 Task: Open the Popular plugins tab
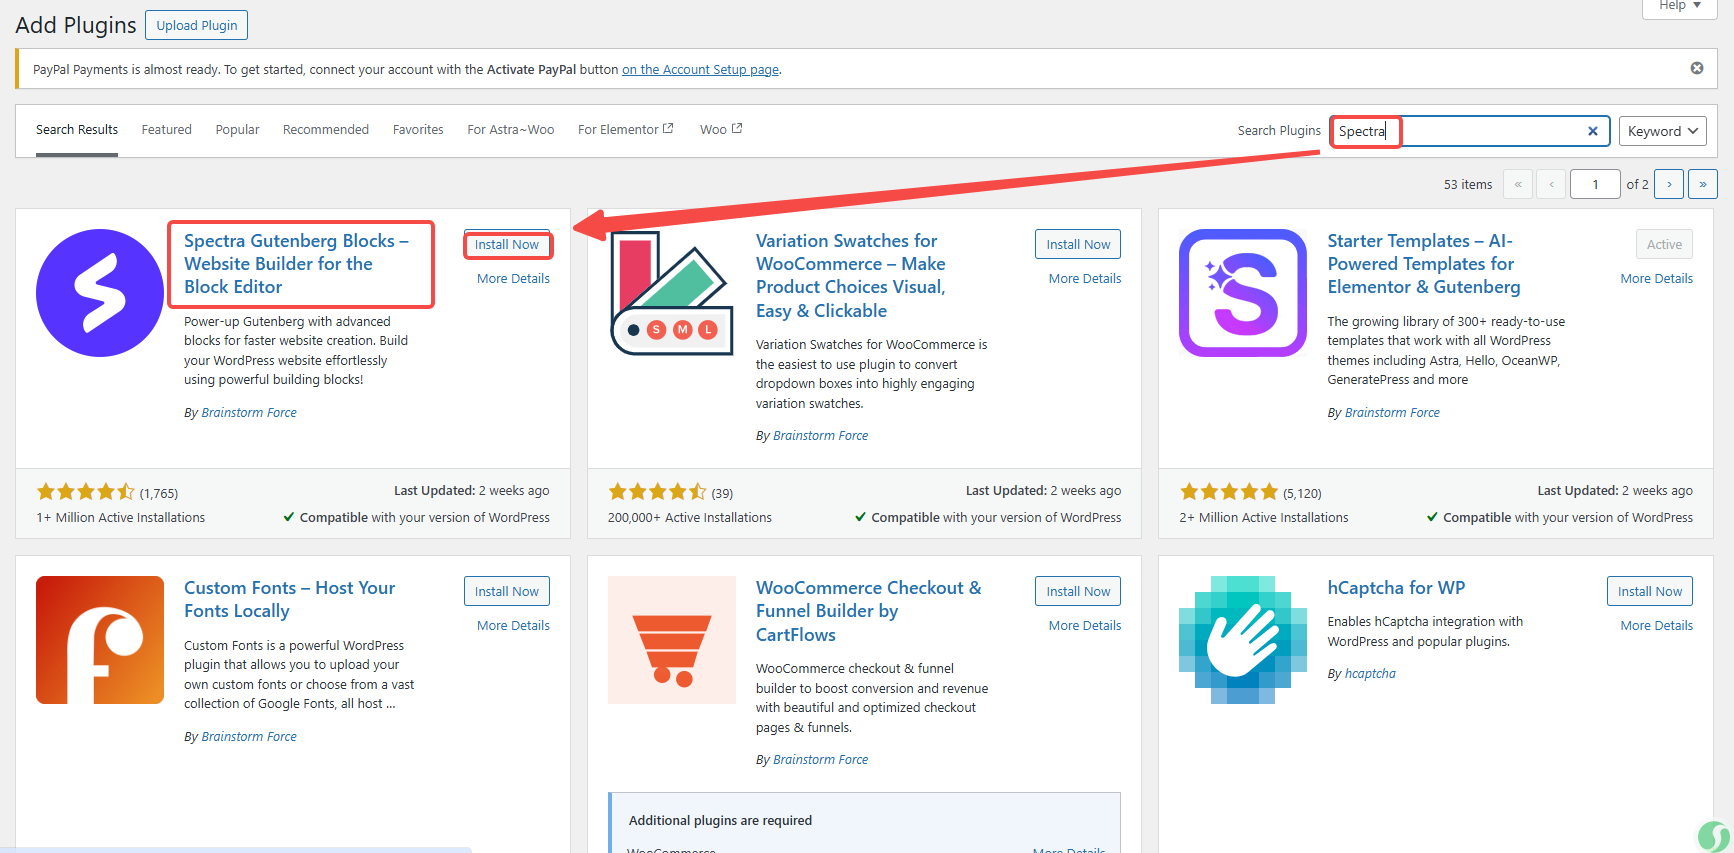tap(237, 130)
